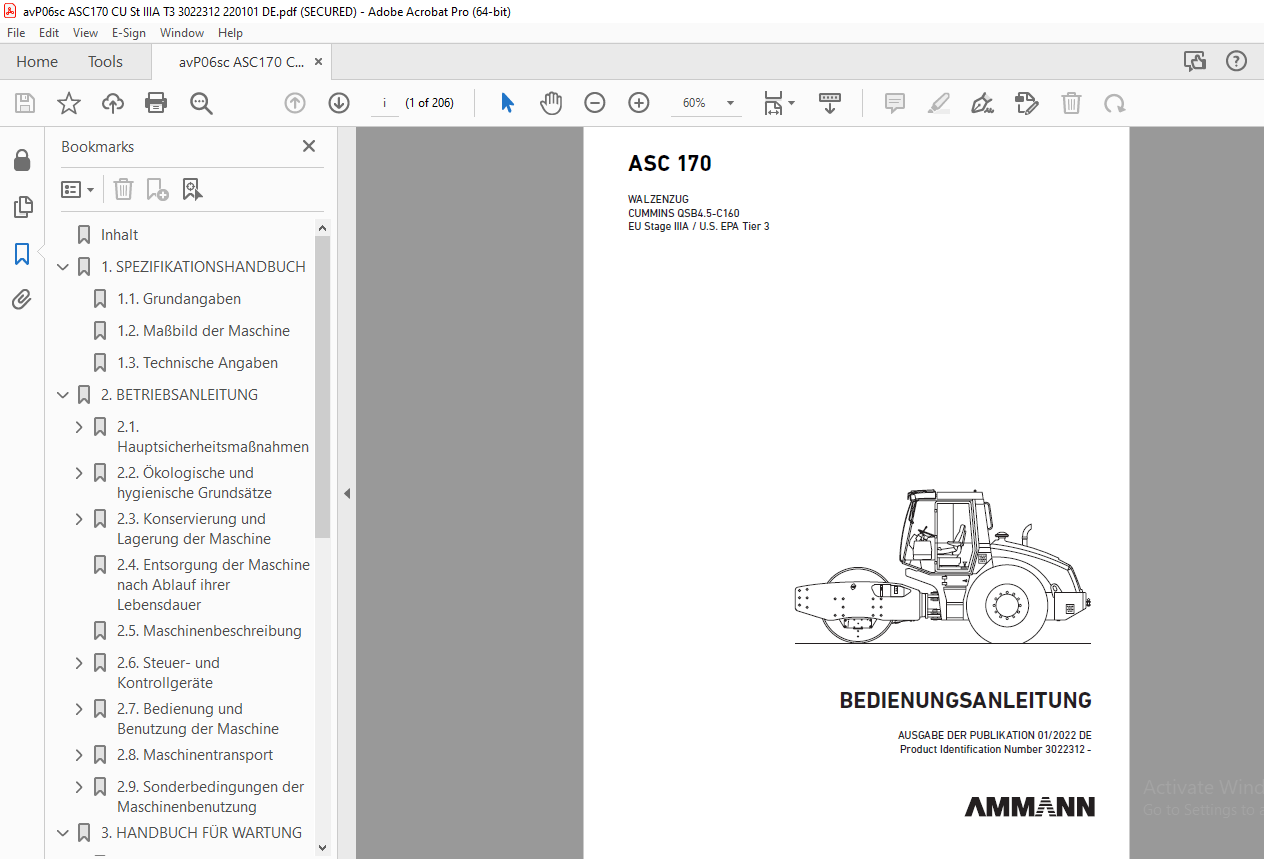The height and width of the screenshot is (859, 1264).
Task: Click the star bookmark icon in toolbar
Action: (68, 103)
